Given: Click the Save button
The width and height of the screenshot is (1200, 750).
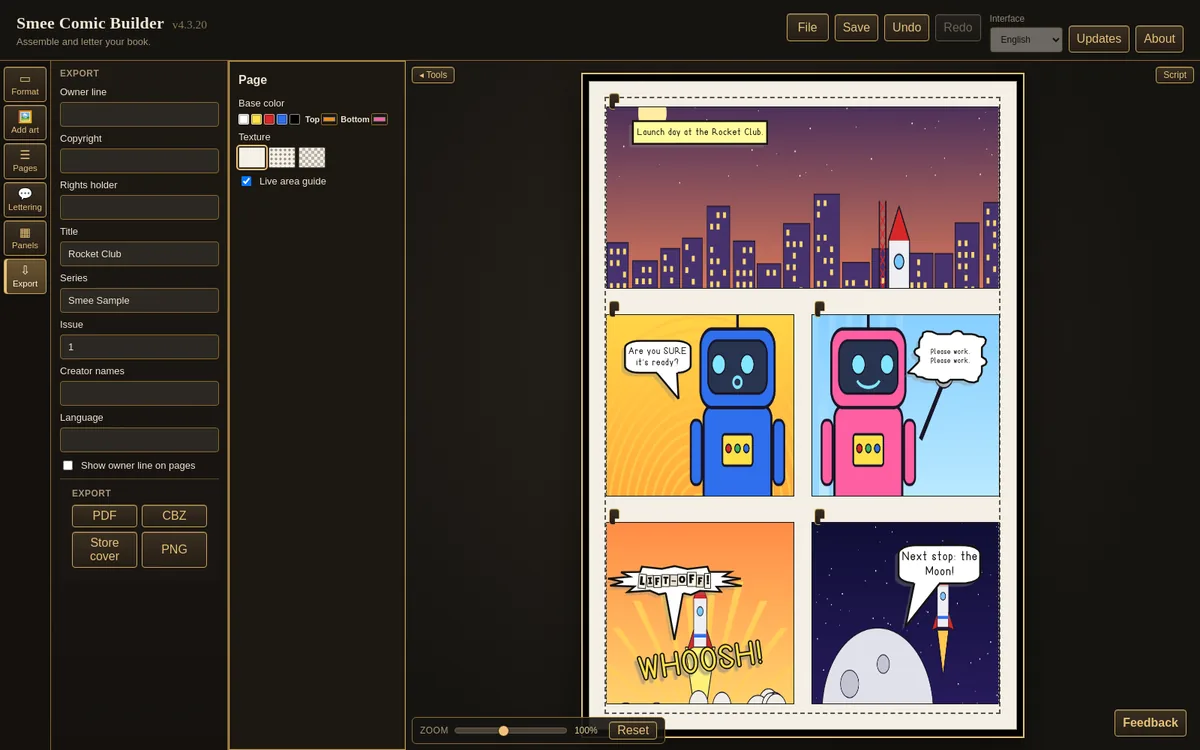Looking at the screenshot, I should tap(856, 27).
